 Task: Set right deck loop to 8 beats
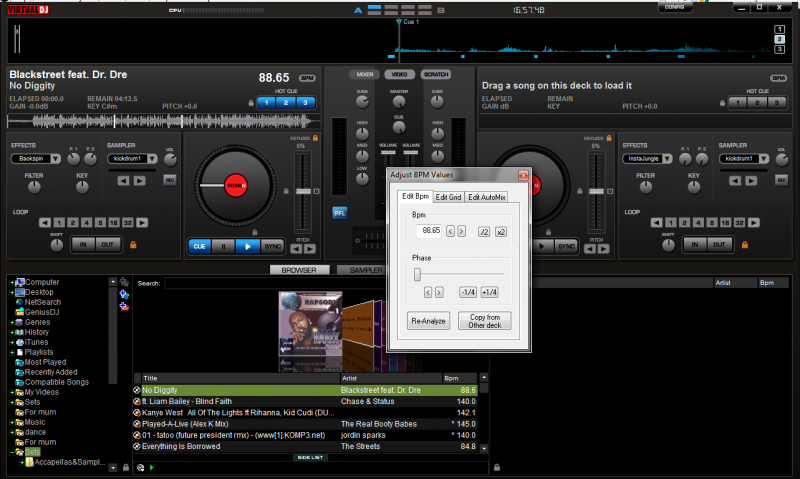(712, 222)
